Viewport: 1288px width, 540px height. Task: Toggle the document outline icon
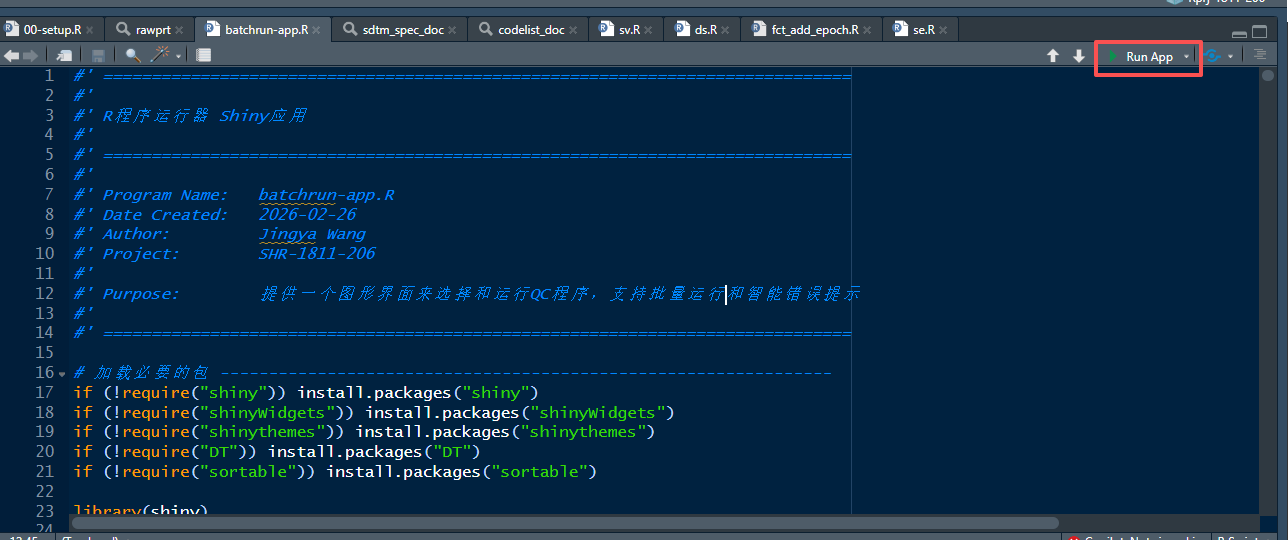click(x=1261, y=56)
